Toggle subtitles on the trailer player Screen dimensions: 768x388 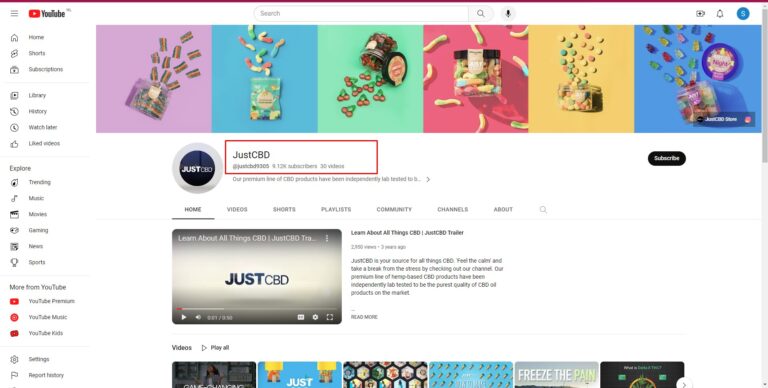tap(301, 317)
